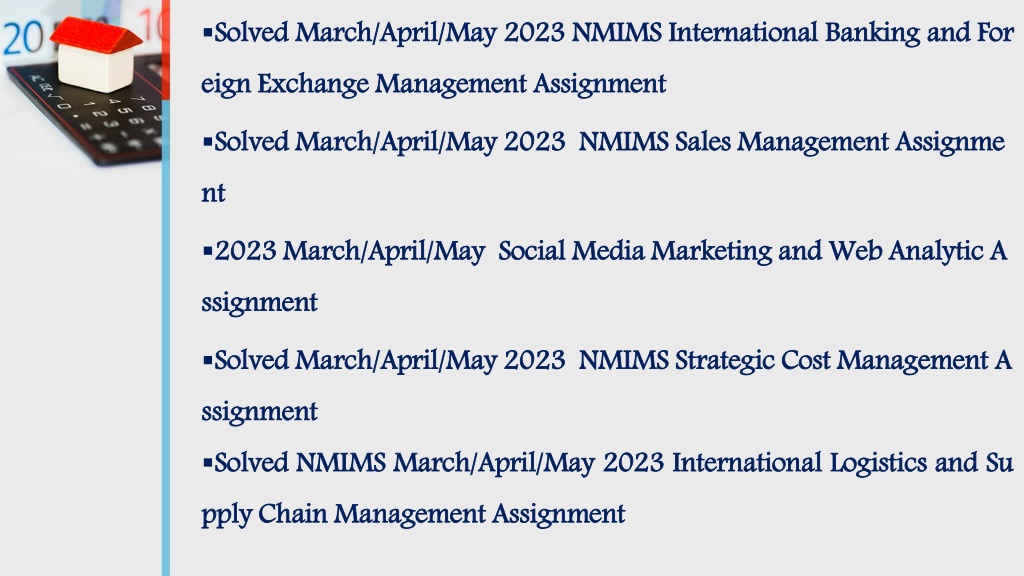
Task: Click 'ssignment' below Strategic Cost Management
Action: [x=259, y=412]
